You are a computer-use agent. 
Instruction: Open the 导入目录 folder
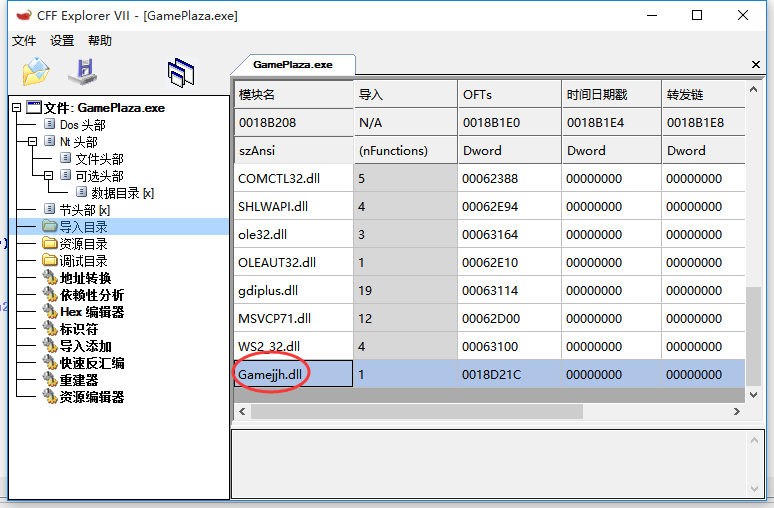click(x=83, y=227)
